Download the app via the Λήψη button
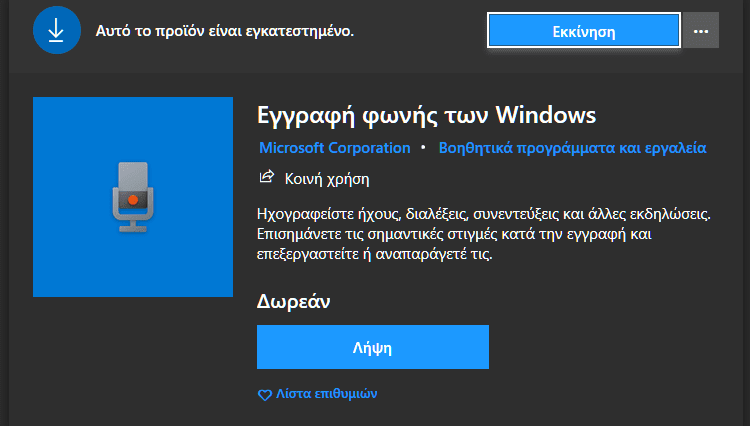 pos(373,347)
